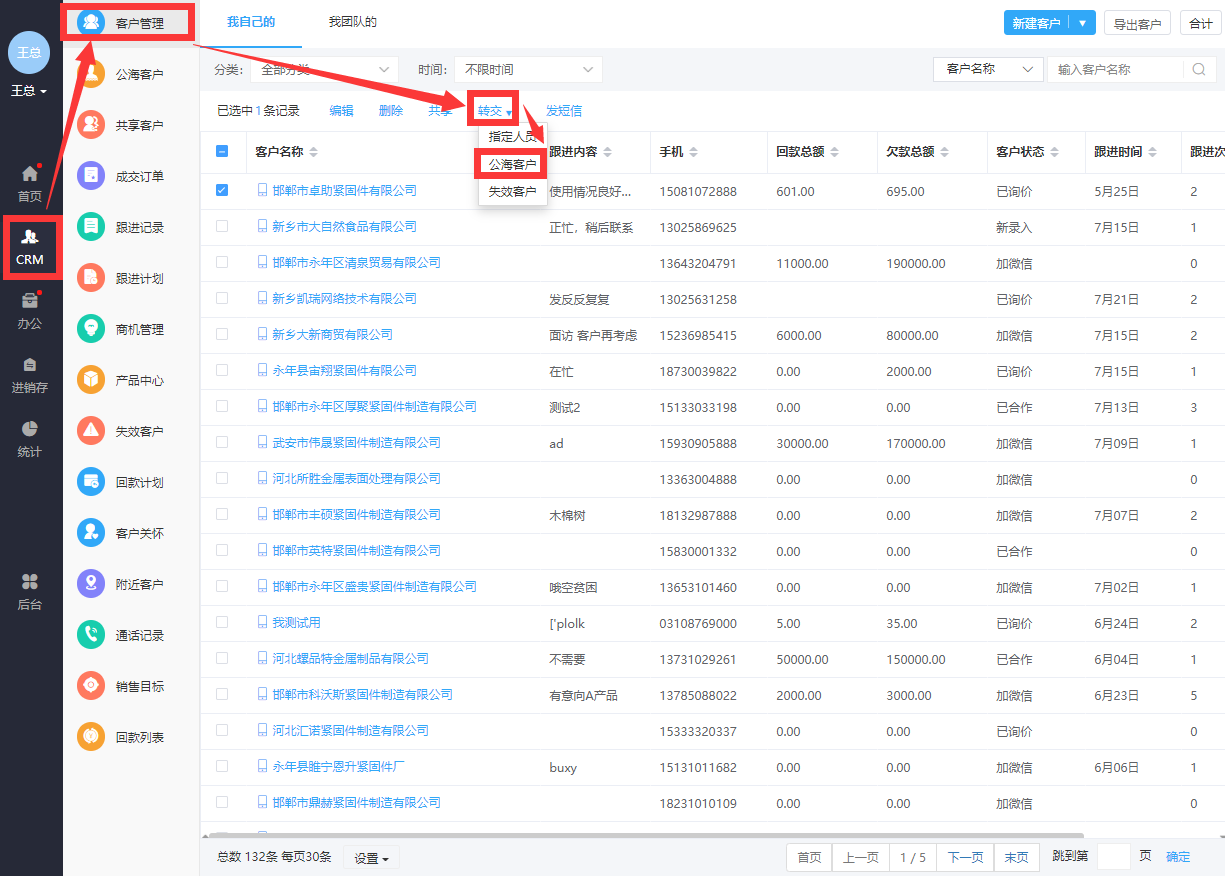
Task: Open 跟进计划 sidebar icon
Action: point(91,278)
